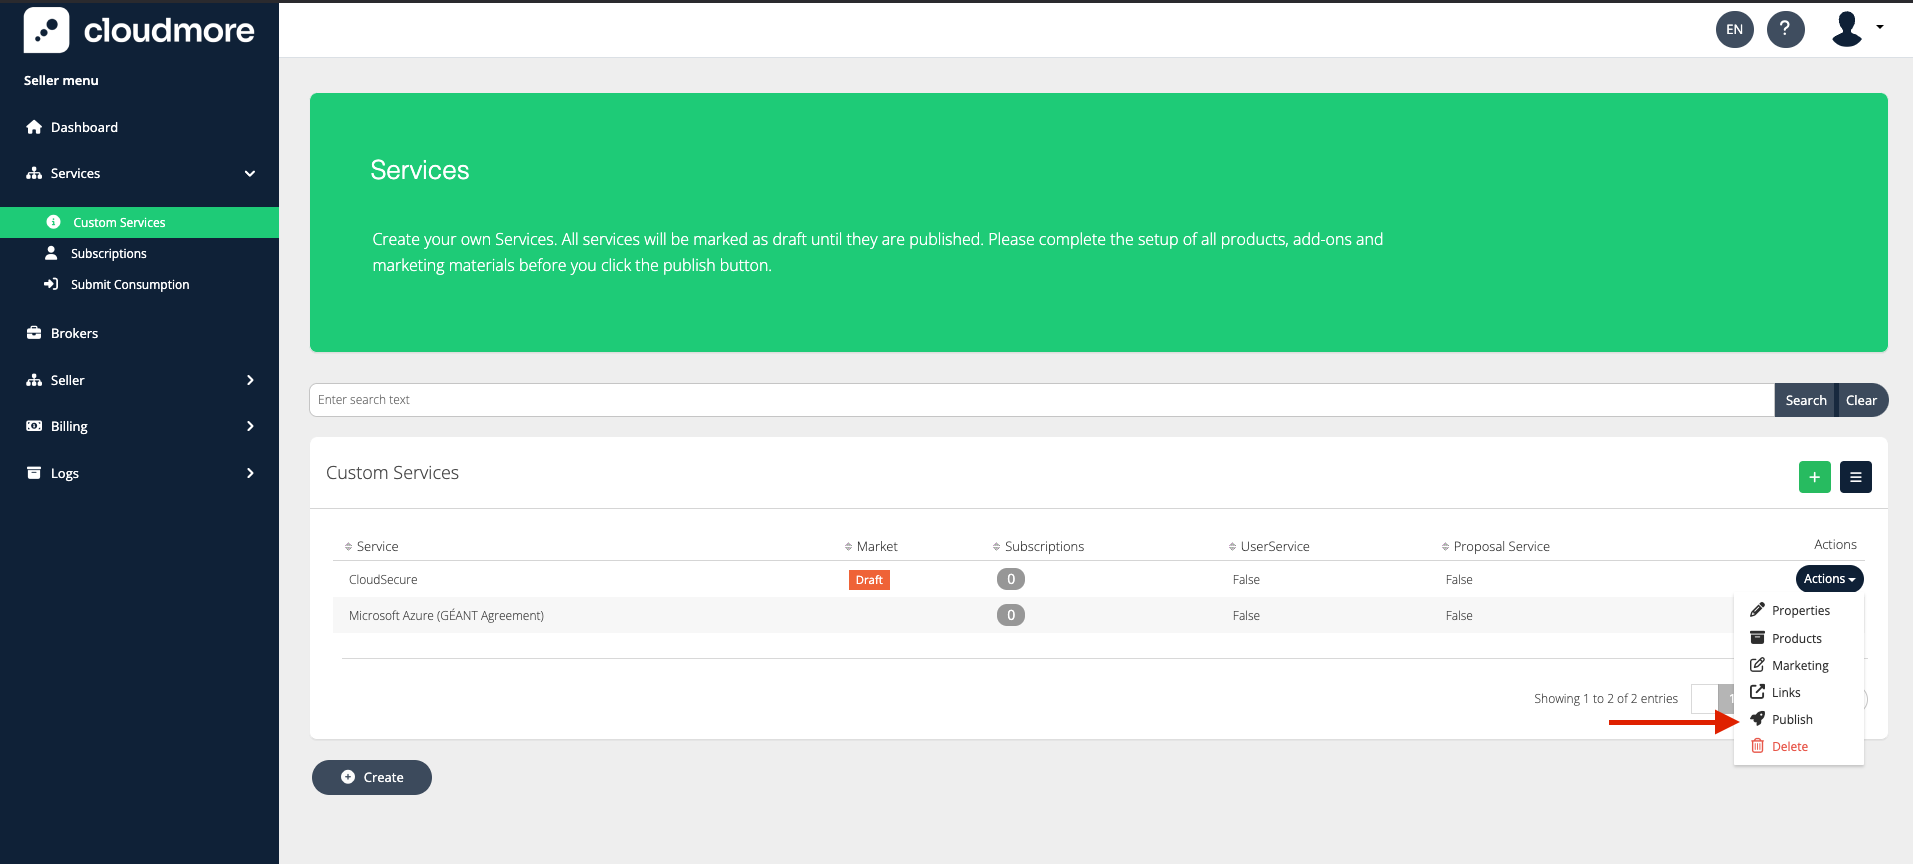The image size is (1913, 864).
Task: Choose Marketing in the actions menu
Action: (x=1799, y=665)
